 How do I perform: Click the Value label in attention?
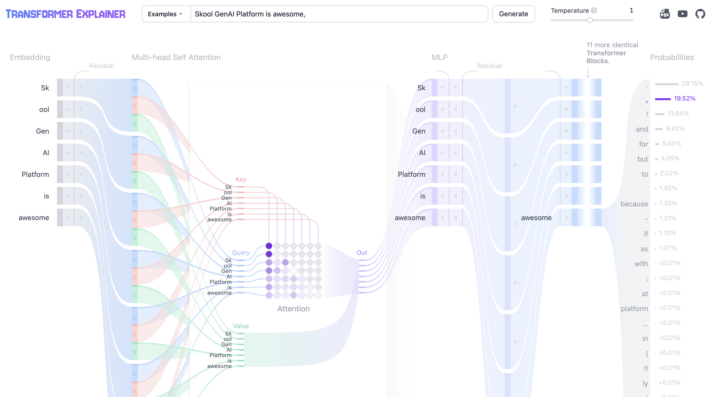coord(241,326)
